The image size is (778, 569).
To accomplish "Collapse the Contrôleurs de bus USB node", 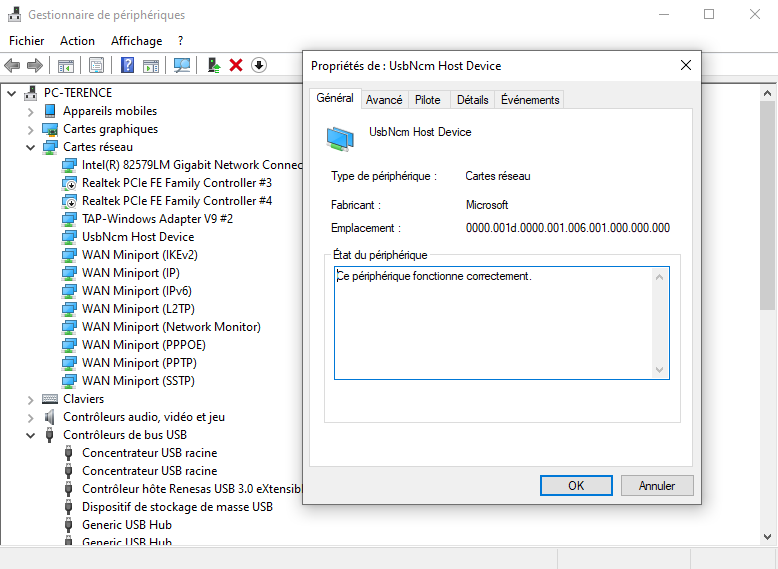I will pos(31,435).
